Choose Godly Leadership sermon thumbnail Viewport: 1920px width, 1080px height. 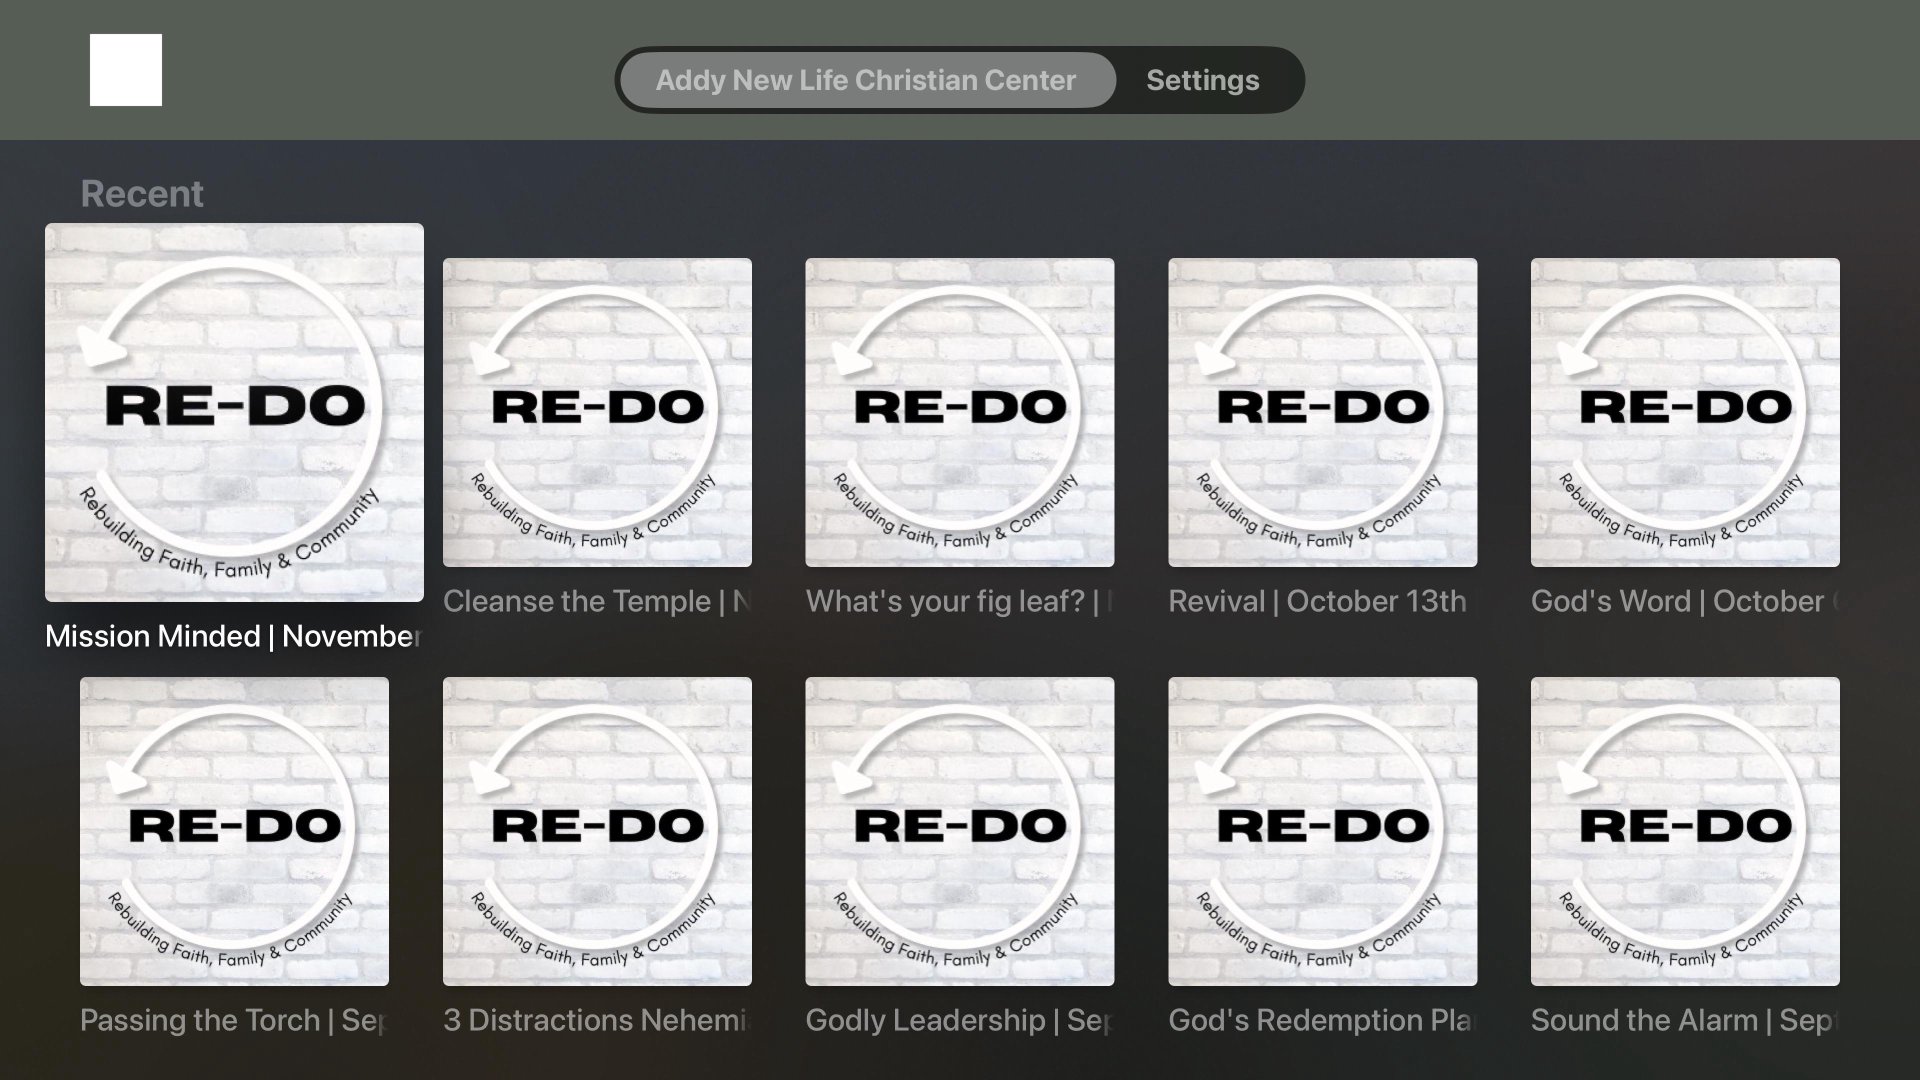pos(959,831)
